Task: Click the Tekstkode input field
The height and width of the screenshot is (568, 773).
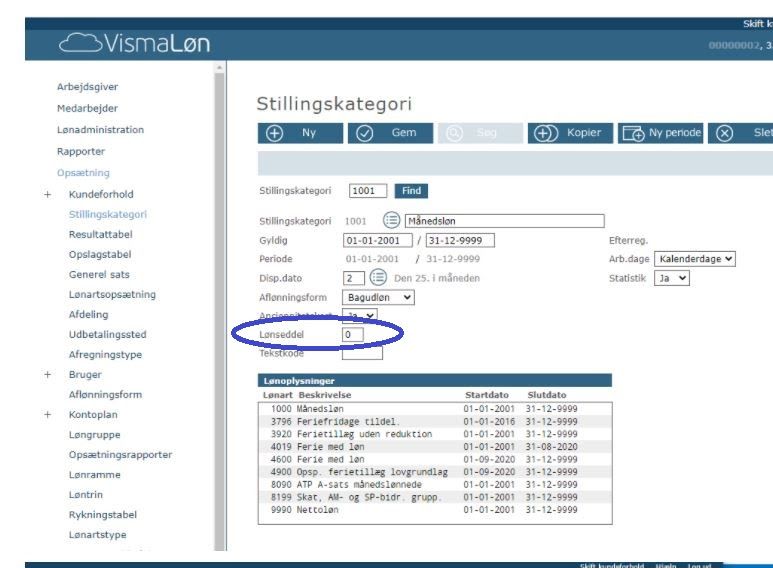Action: tap(362, 353)
